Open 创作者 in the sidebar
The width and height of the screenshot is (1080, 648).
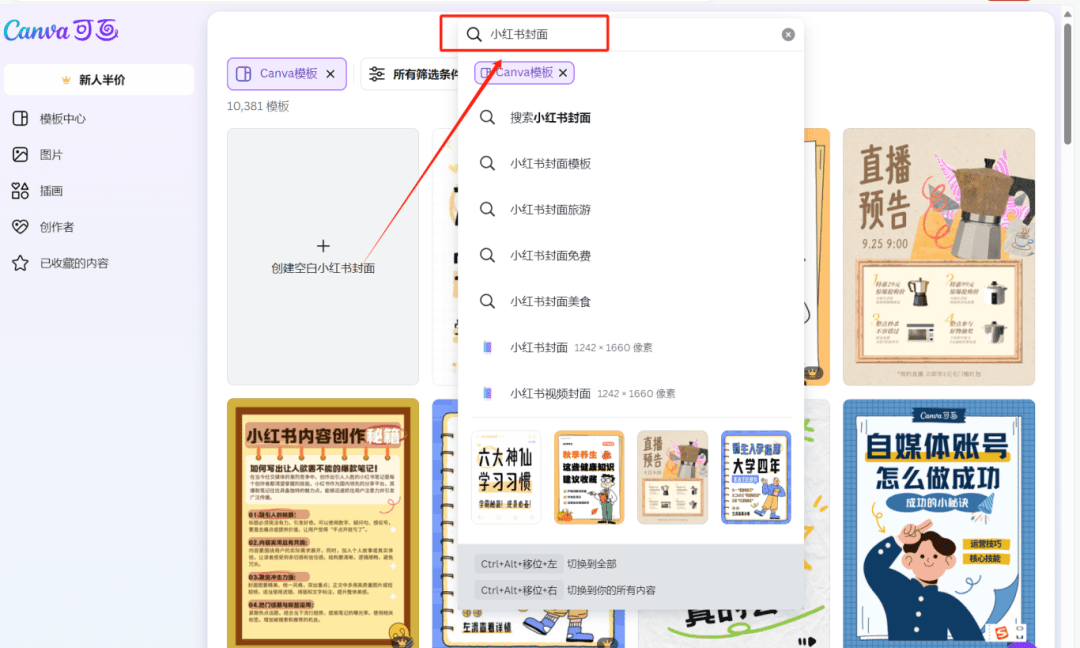(x=56, y=227)
